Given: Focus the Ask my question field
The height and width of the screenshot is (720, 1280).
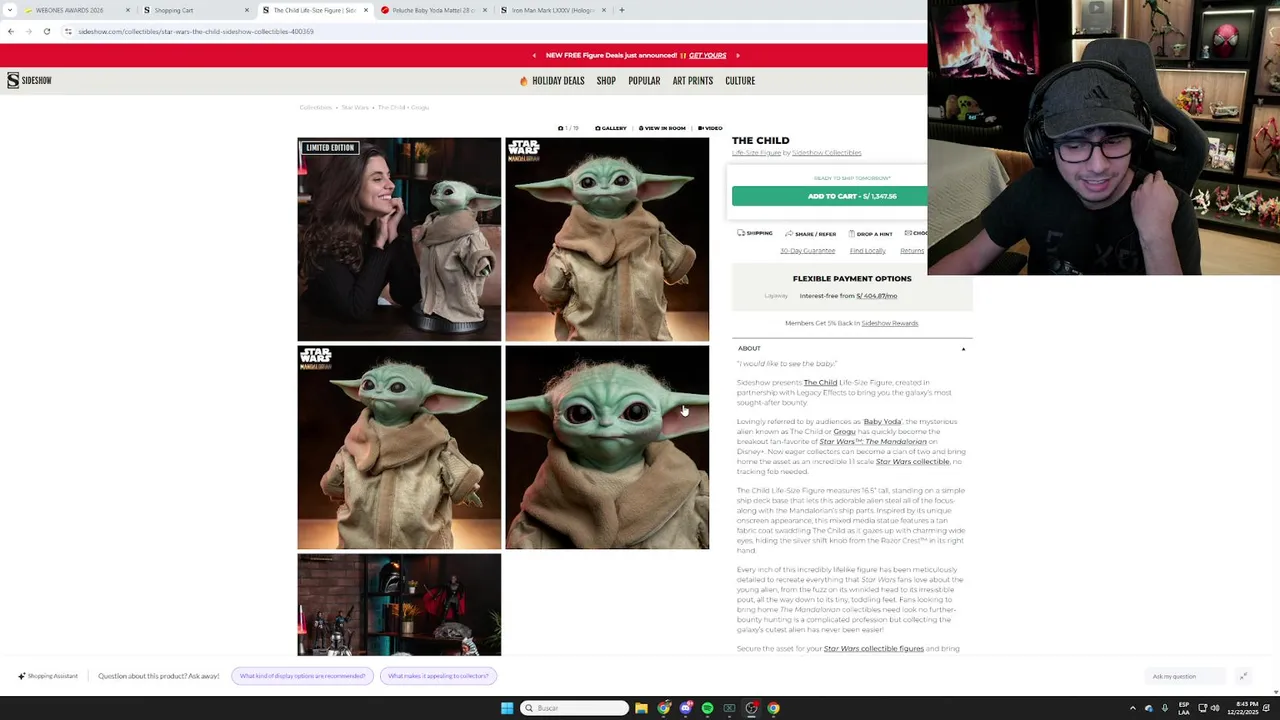Looking at the screenshot, I should [x=1185, y=677].
